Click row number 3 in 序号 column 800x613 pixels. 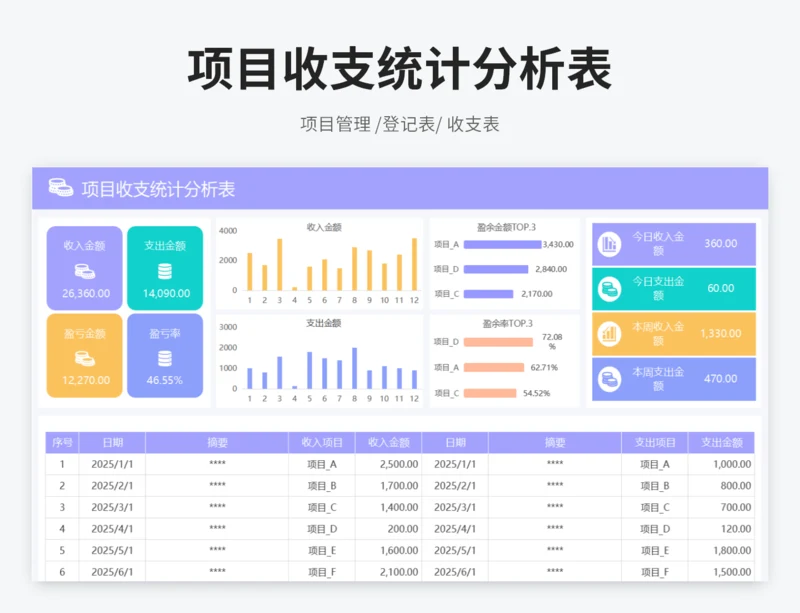coord(62,507)
